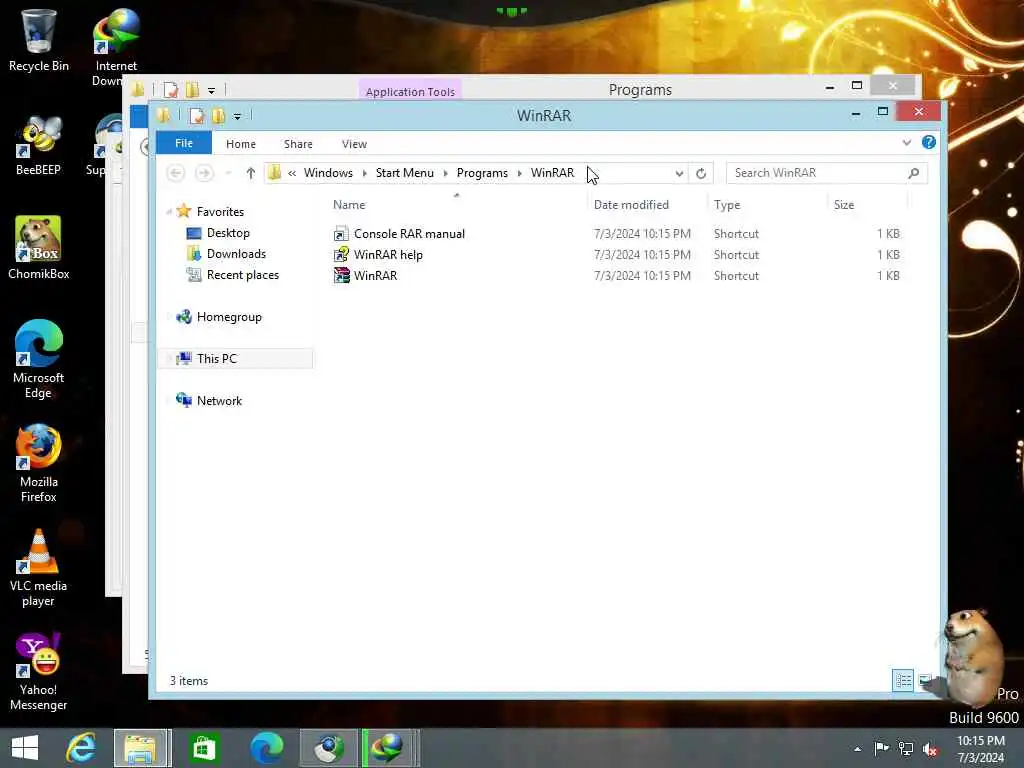Image resolution: width=1024 pixels, height=768 pixels.
Task: Click the muted volume tray icon
Action: (x=930, y=748)
